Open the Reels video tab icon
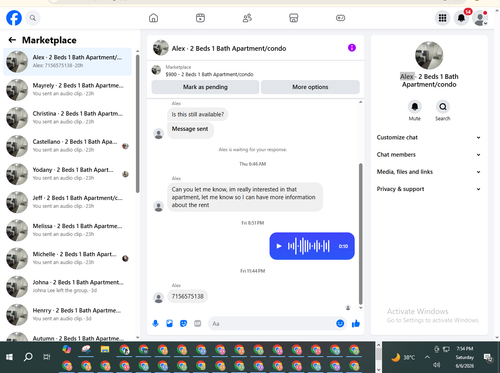Screen dimensions: 500x373 coord(200,18)
